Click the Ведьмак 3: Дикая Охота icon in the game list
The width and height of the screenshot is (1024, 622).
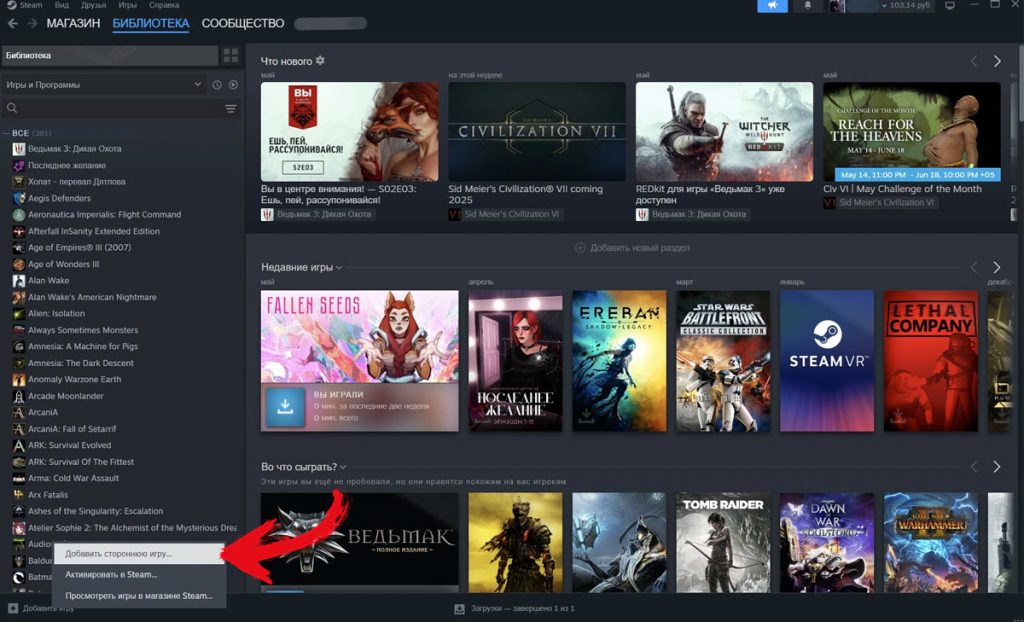[19, 149]
